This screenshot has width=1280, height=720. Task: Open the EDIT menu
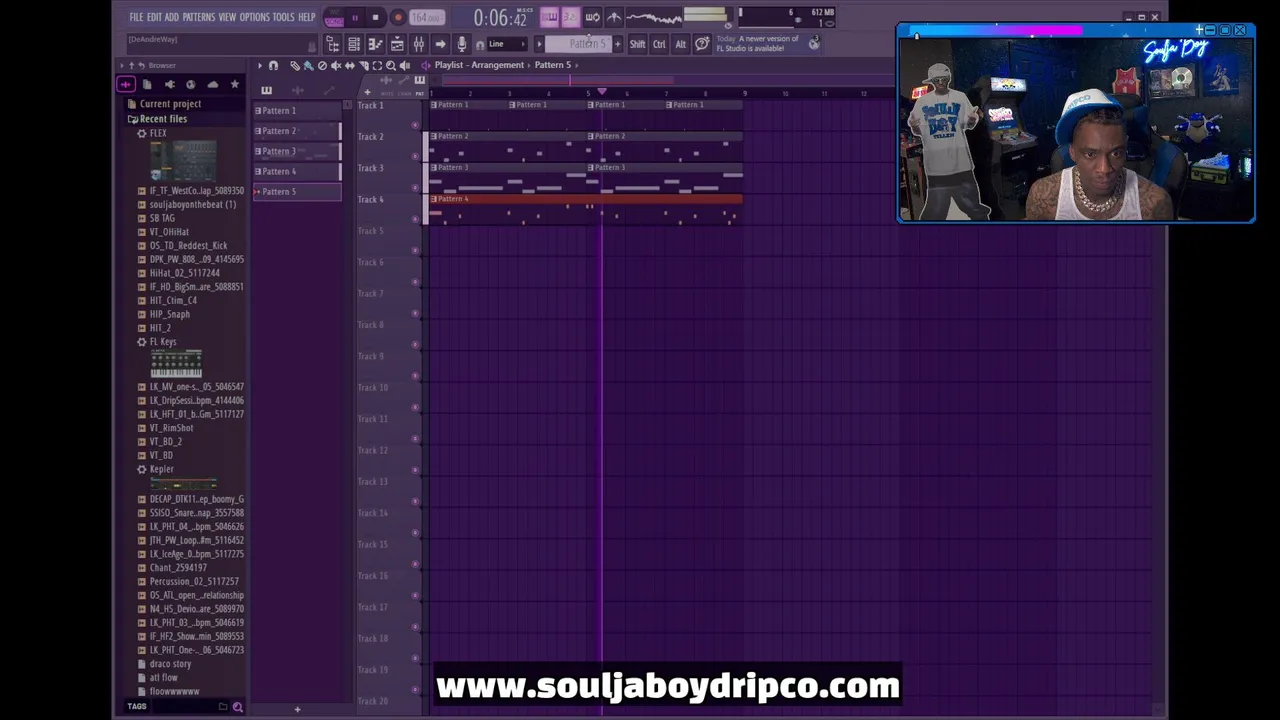click(155, 17)
